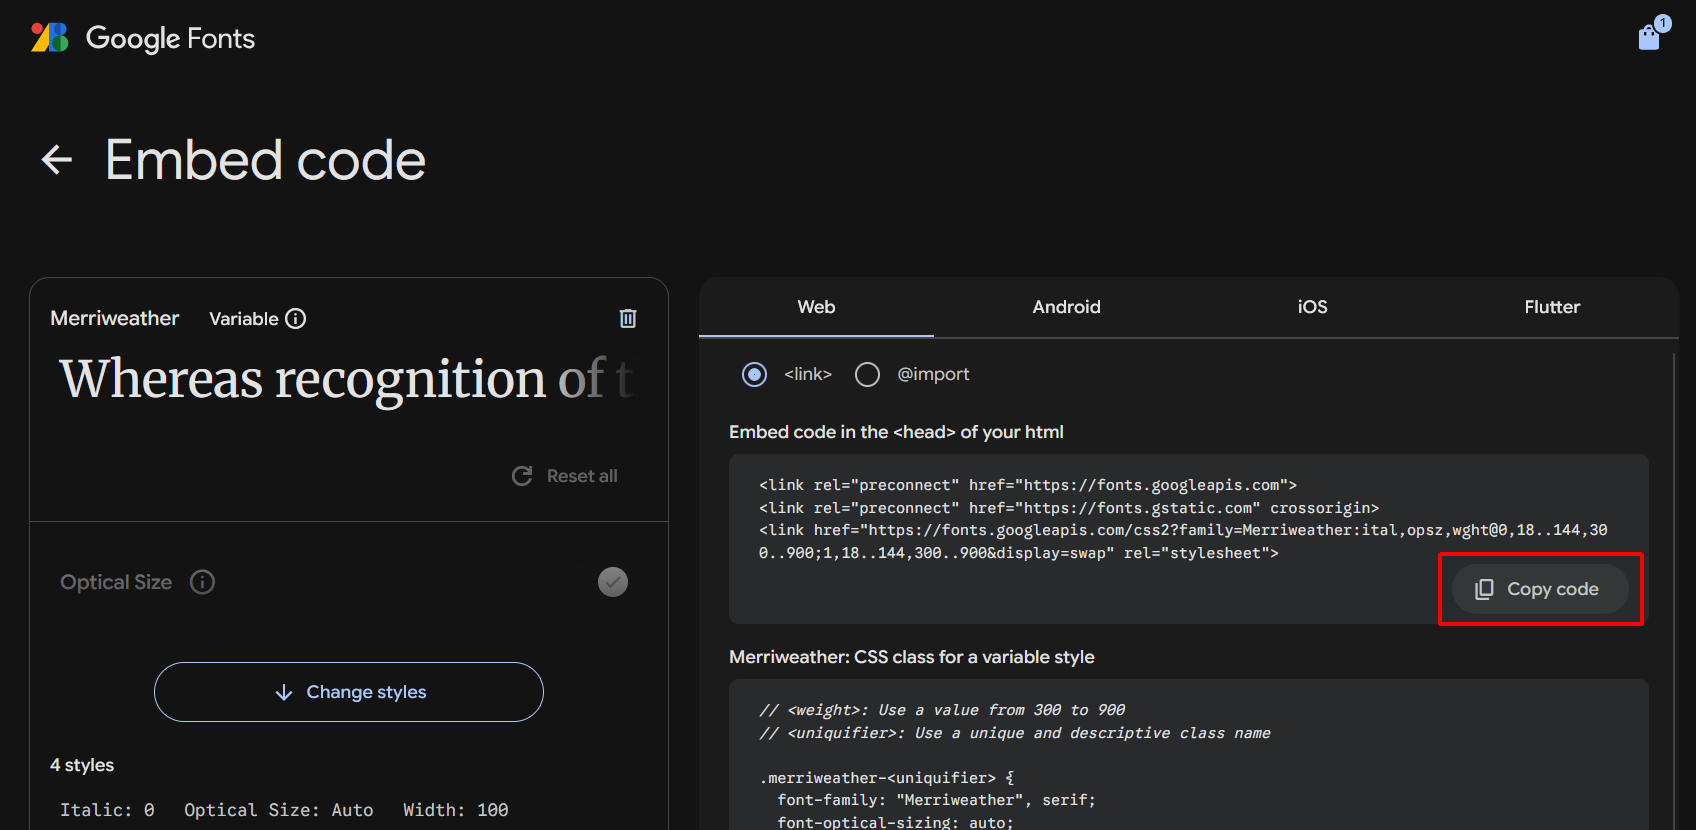Click the Reset all refresh icon
The width and height of the screenshot is (1696, 830).
click(522, 476)
